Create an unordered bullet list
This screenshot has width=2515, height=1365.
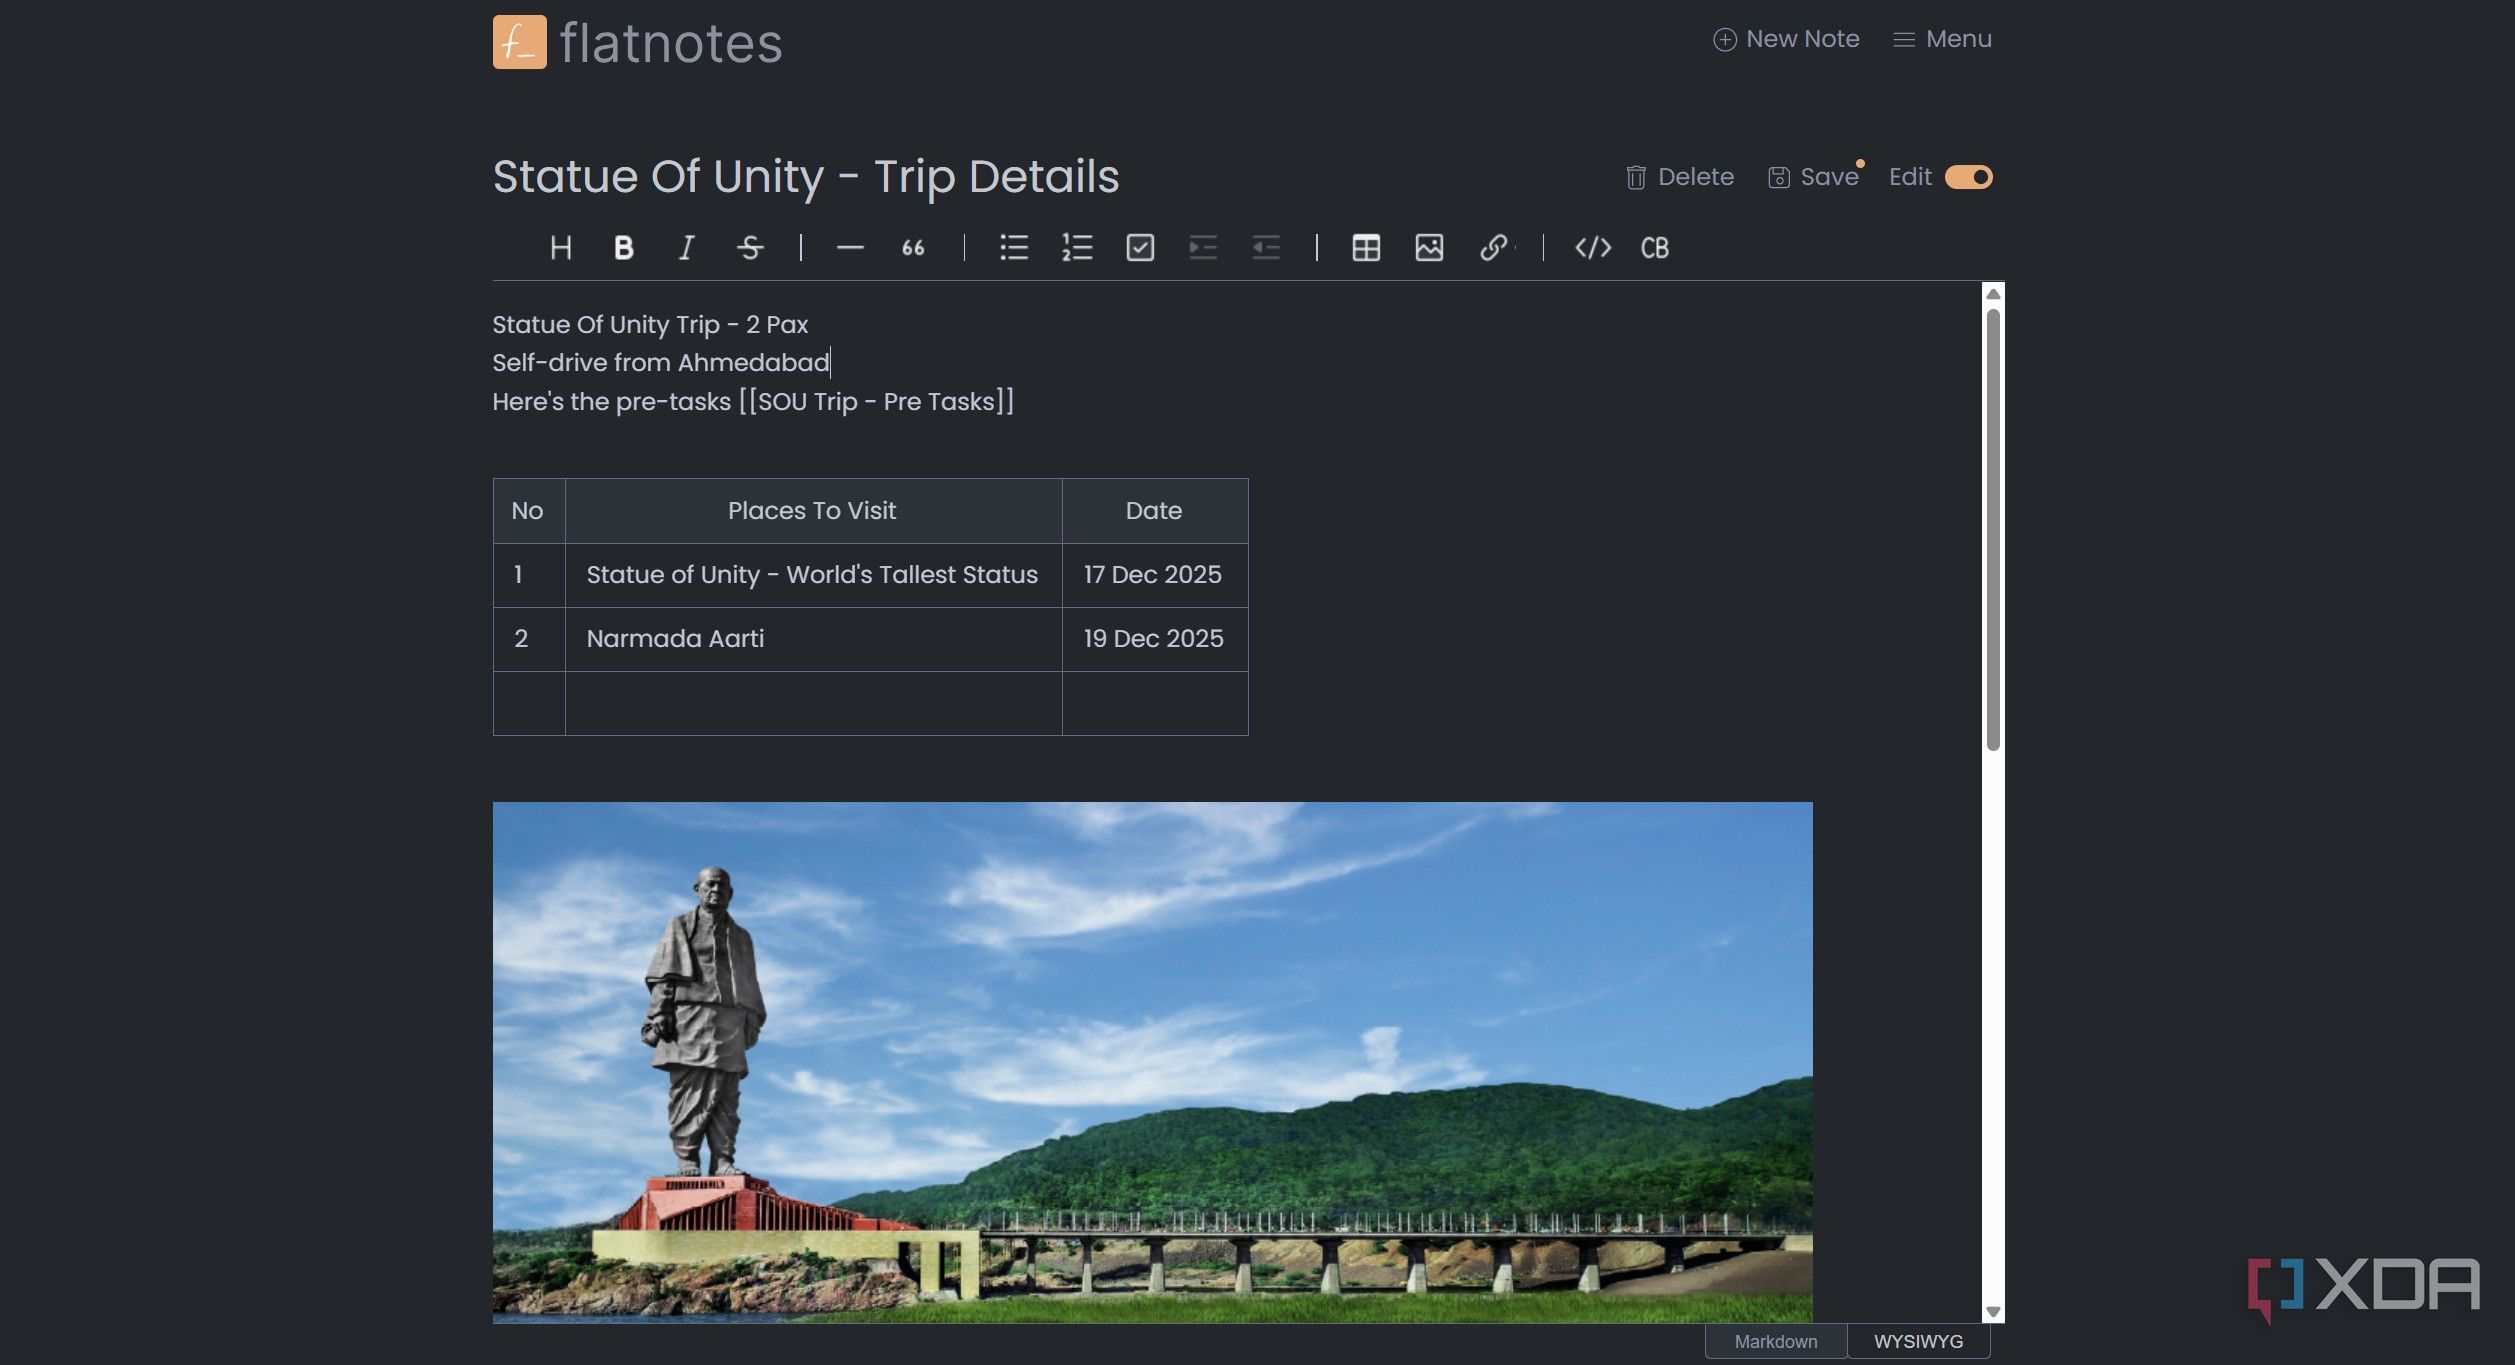tap(1014, 248)
